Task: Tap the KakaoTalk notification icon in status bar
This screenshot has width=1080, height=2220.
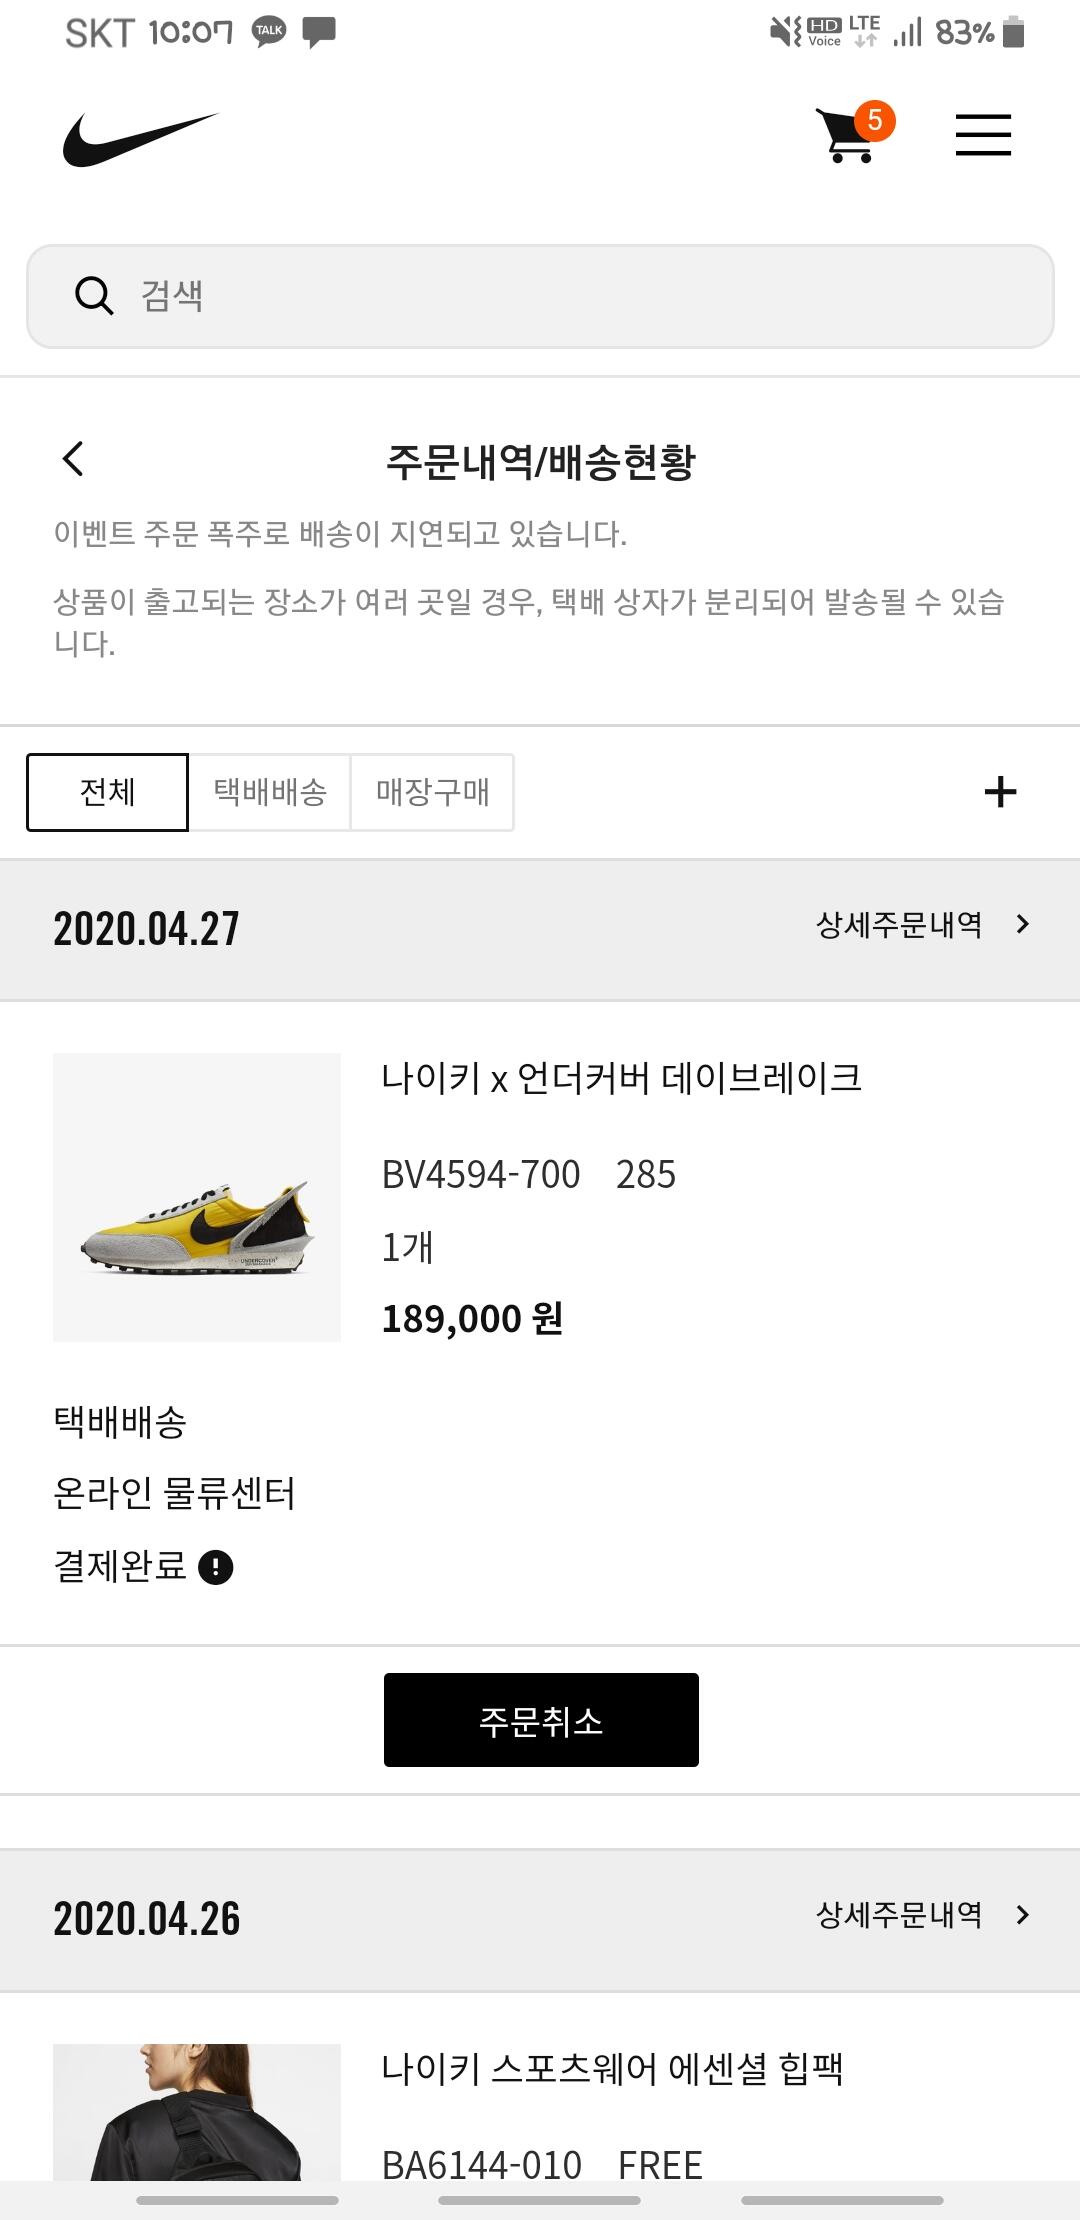Action: 269,31
